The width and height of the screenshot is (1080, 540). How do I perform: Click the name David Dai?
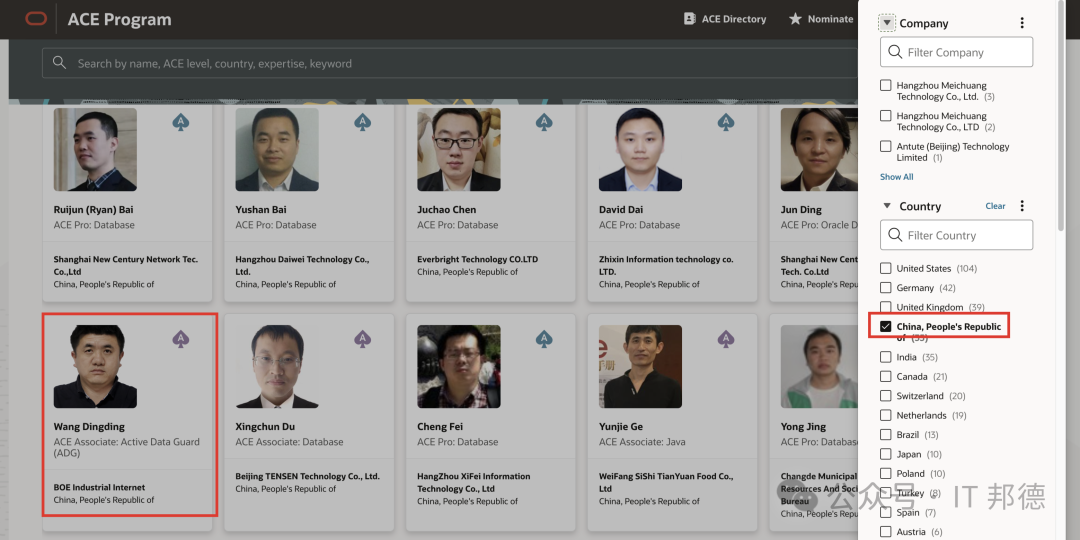click(621, 209)
